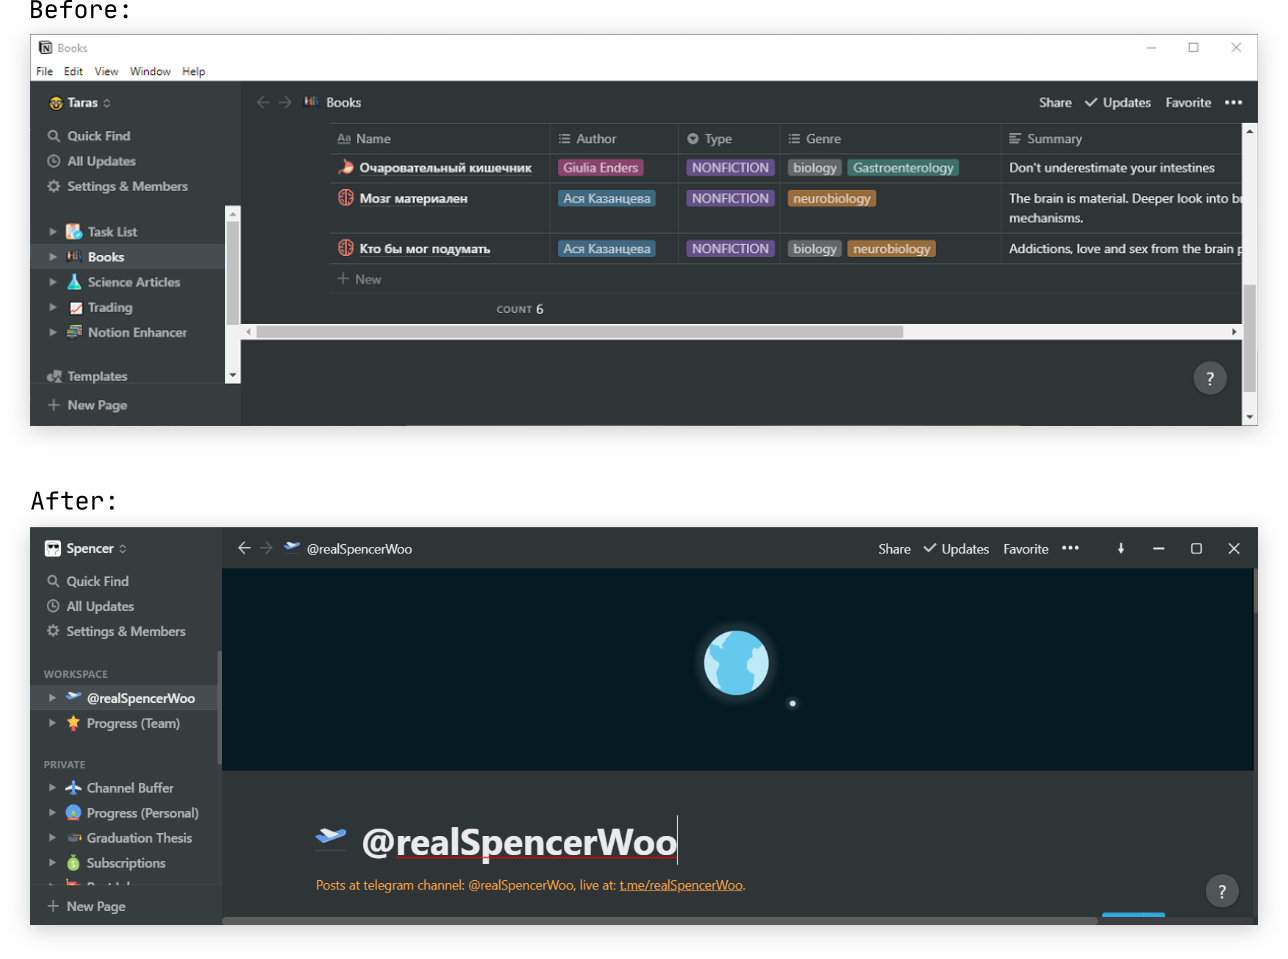Open three-dot menu in @realSpencerWoo window
Viewport: 1288px width, 959px height.
(x=1070, y=548)
